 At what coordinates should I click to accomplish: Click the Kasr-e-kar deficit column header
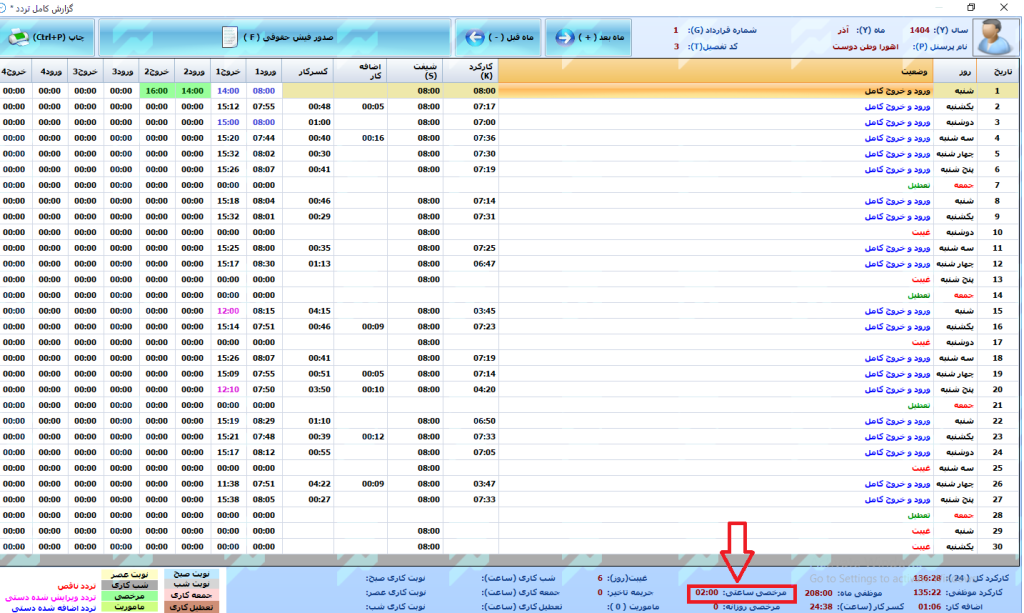pos(308,72)
